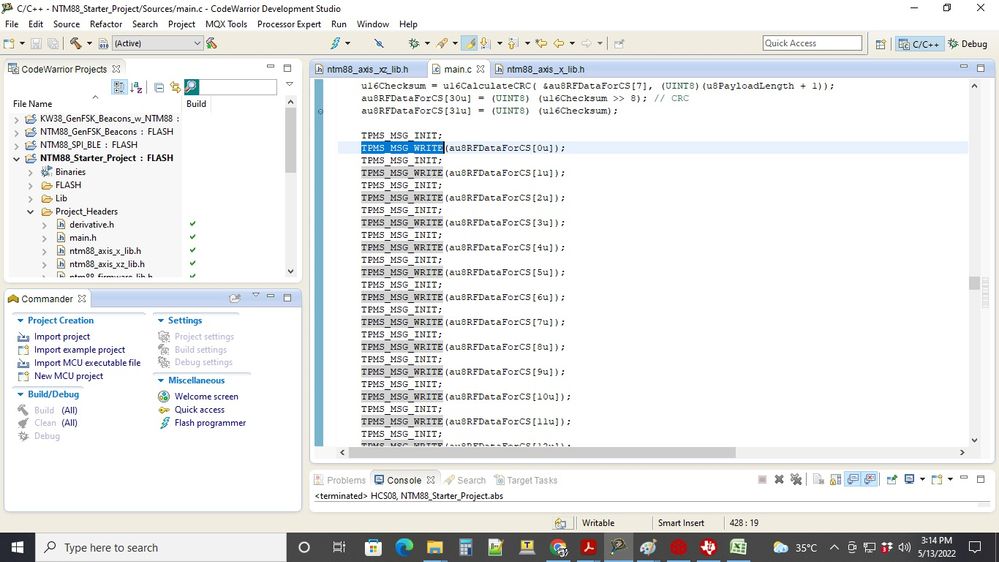Screen dimensions: 999x562
Task: Click the Quick Access input field
Action: [812, 43]
